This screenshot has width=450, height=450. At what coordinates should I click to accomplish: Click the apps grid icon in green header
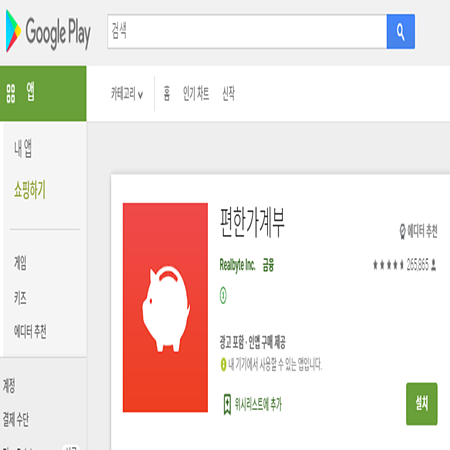11,93
